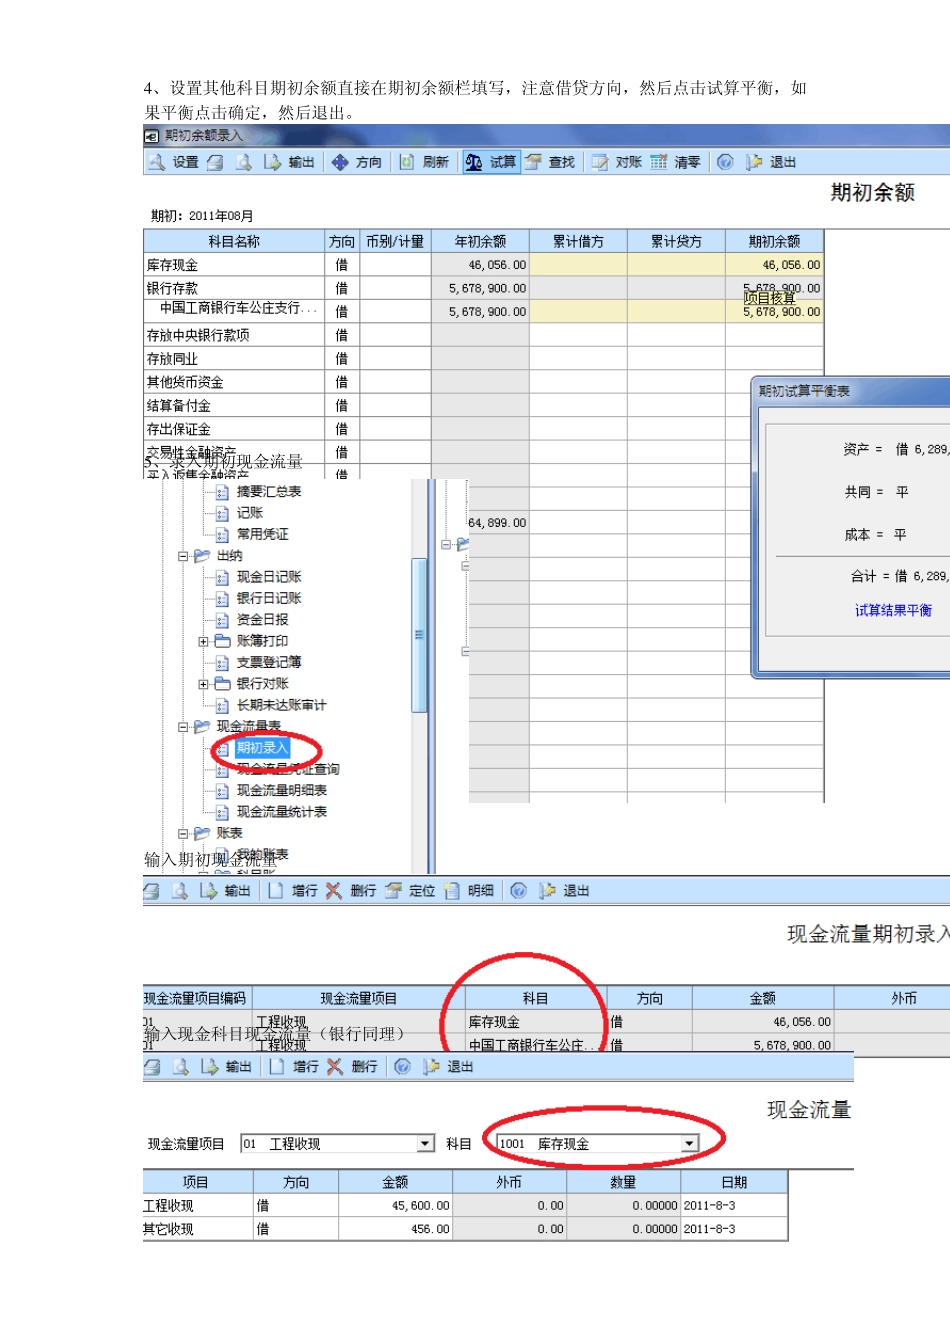Select 期初录入 under 现金流量表

pyautogui.click(x=262, y=748)
